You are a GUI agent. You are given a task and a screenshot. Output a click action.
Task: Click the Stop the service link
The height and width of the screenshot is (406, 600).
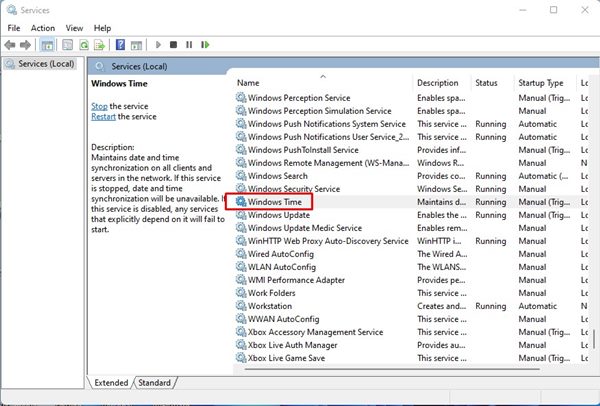pos(99,106)
